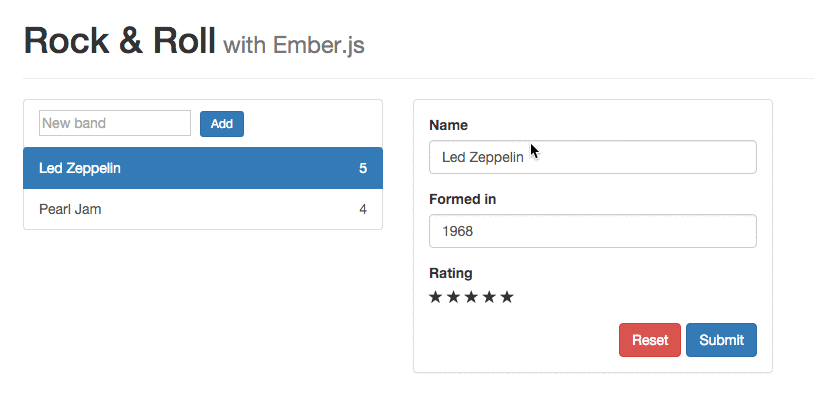Submit the band details form
Image resolution: width=814 pixels, height=407 pixels.
[721, 340]
